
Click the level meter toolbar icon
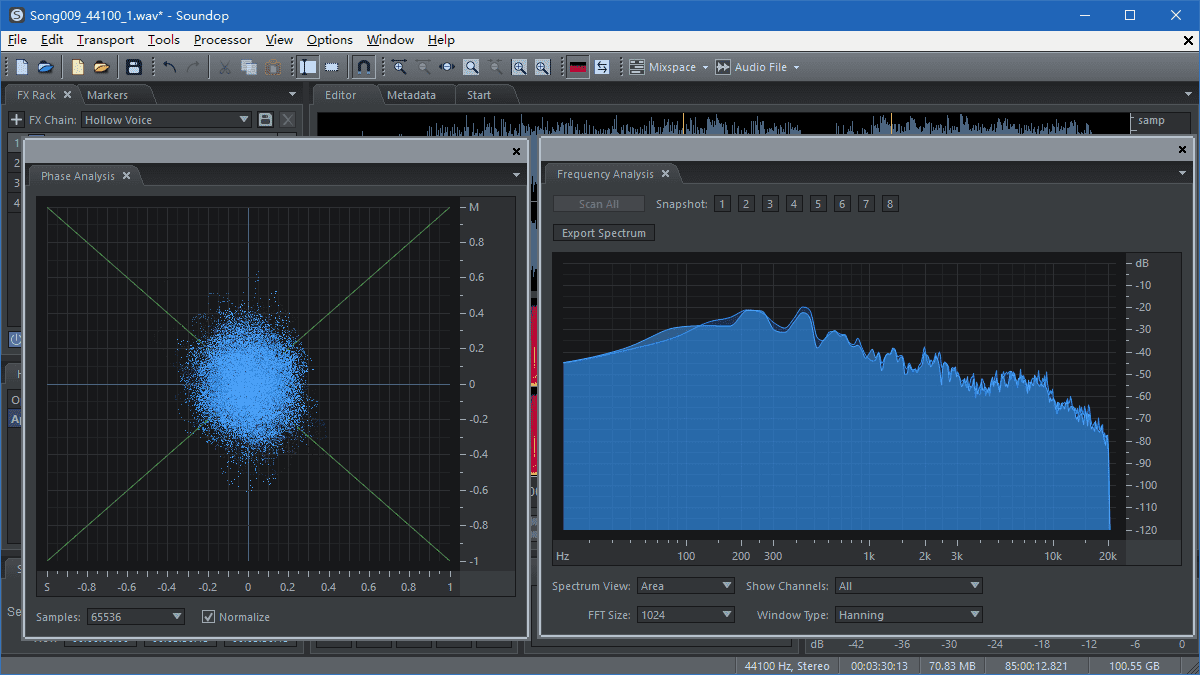click(577, 66)
